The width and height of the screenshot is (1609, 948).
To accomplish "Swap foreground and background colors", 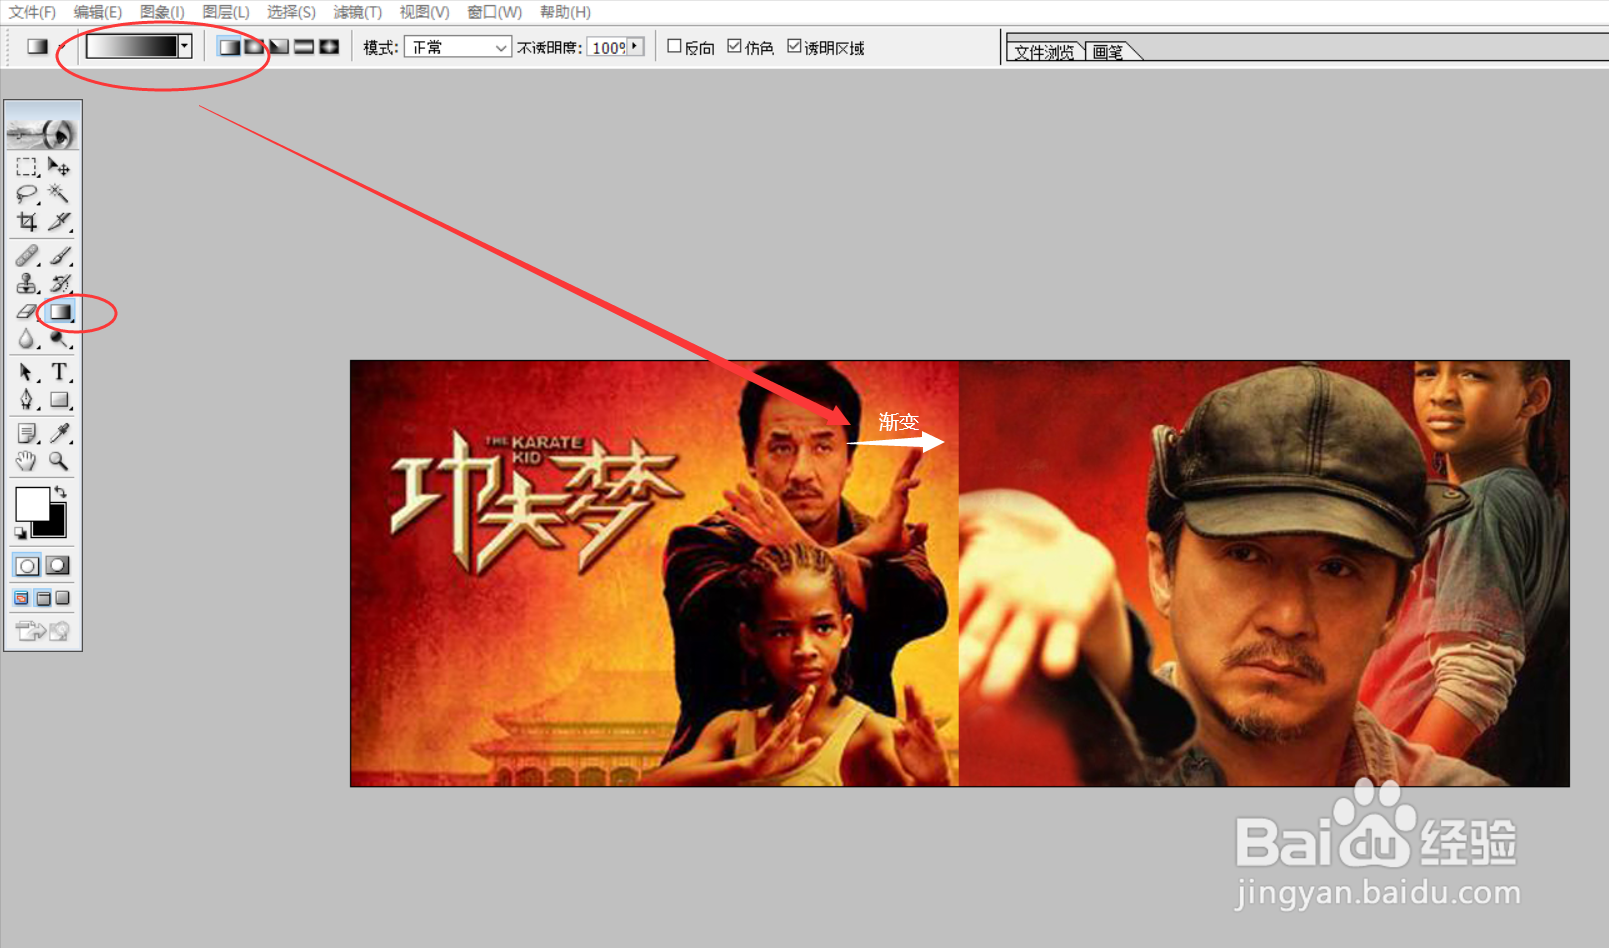I will (x=60, y=492).
